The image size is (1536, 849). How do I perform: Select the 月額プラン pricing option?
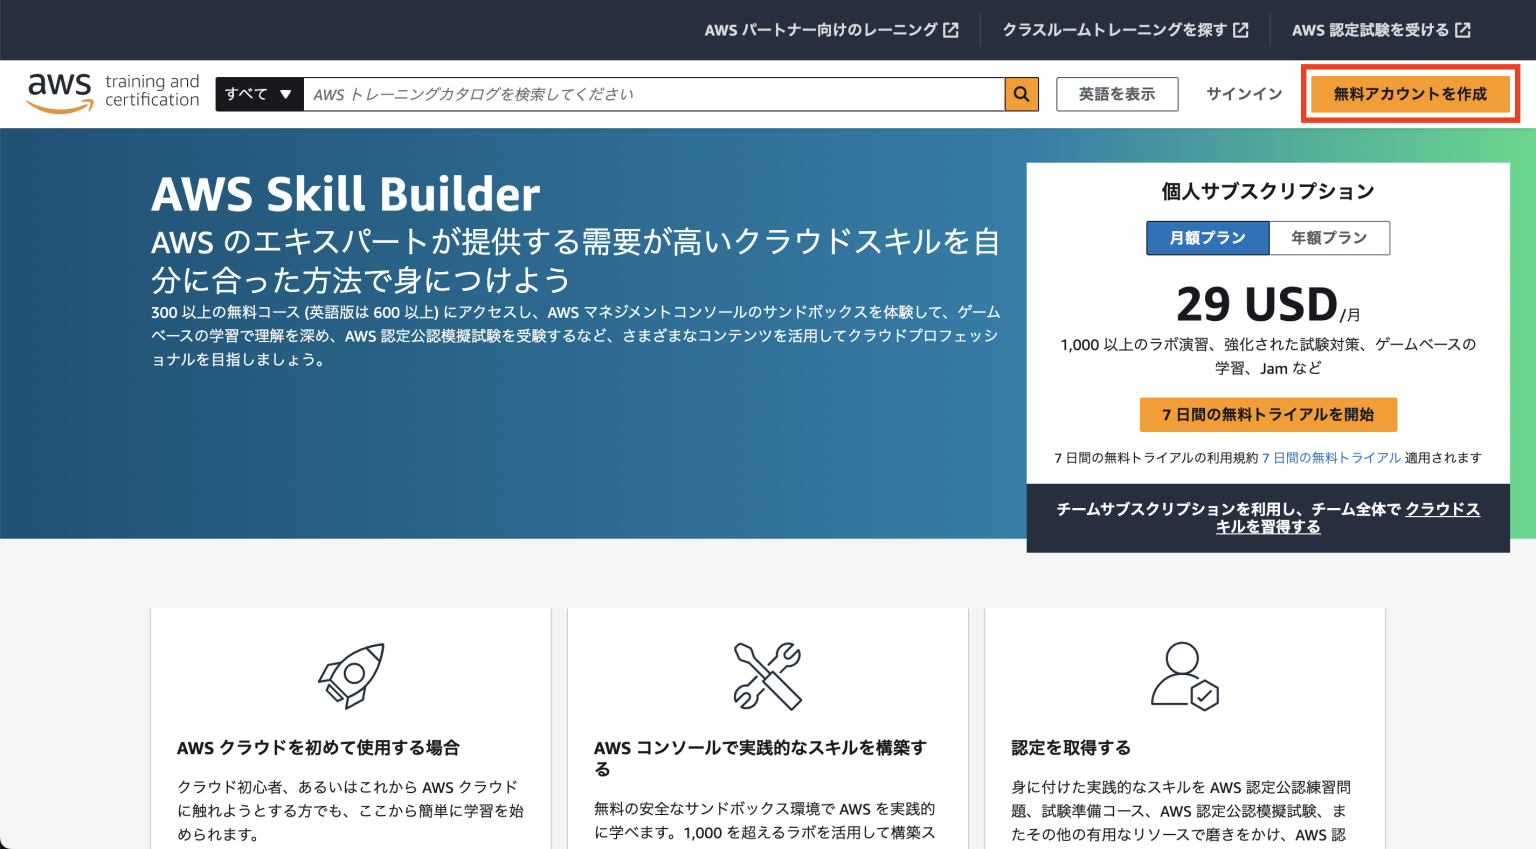click(x=1207, y=238)
